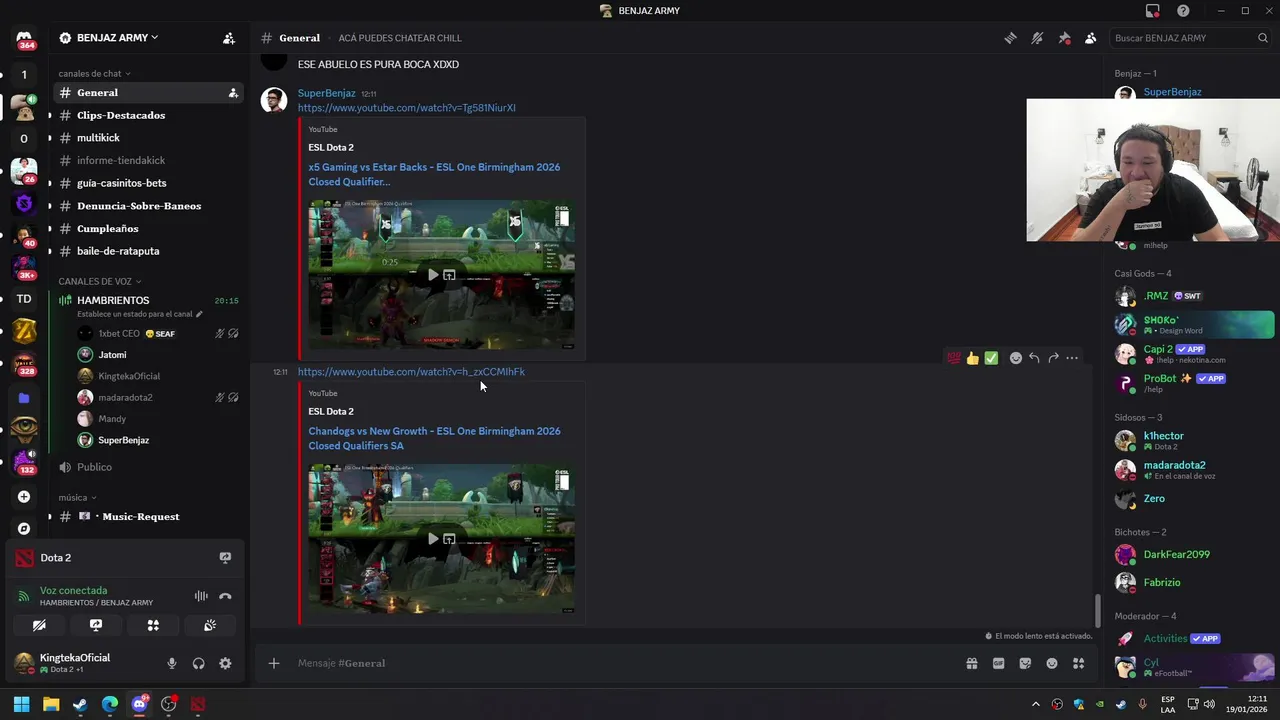Open the TD server in server list

(24, 299)
